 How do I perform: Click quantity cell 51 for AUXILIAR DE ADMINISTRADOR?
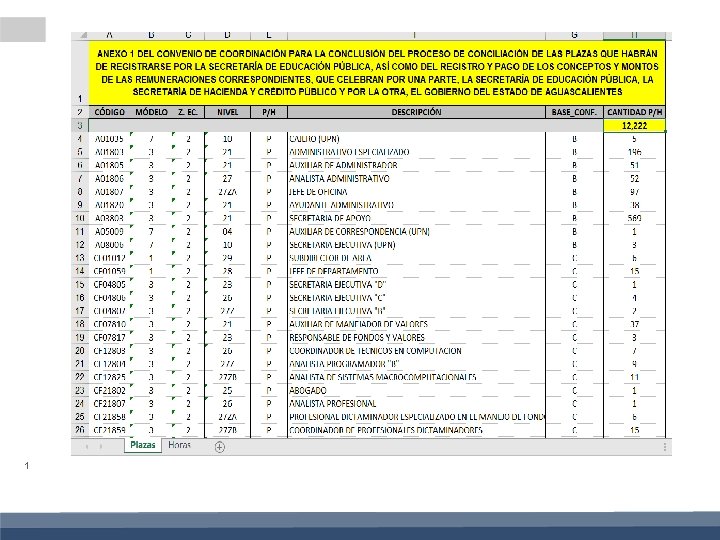[x=635, y=165]
